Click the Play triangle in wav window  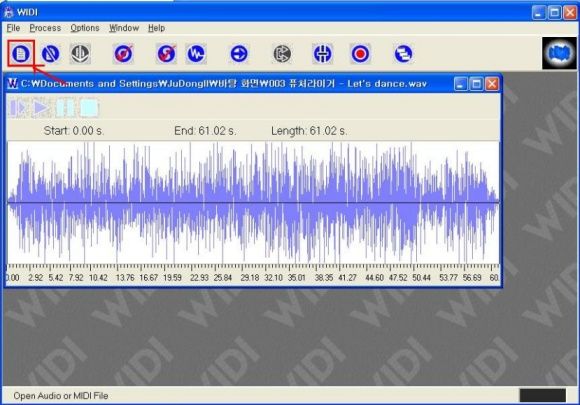pos(41,108)
